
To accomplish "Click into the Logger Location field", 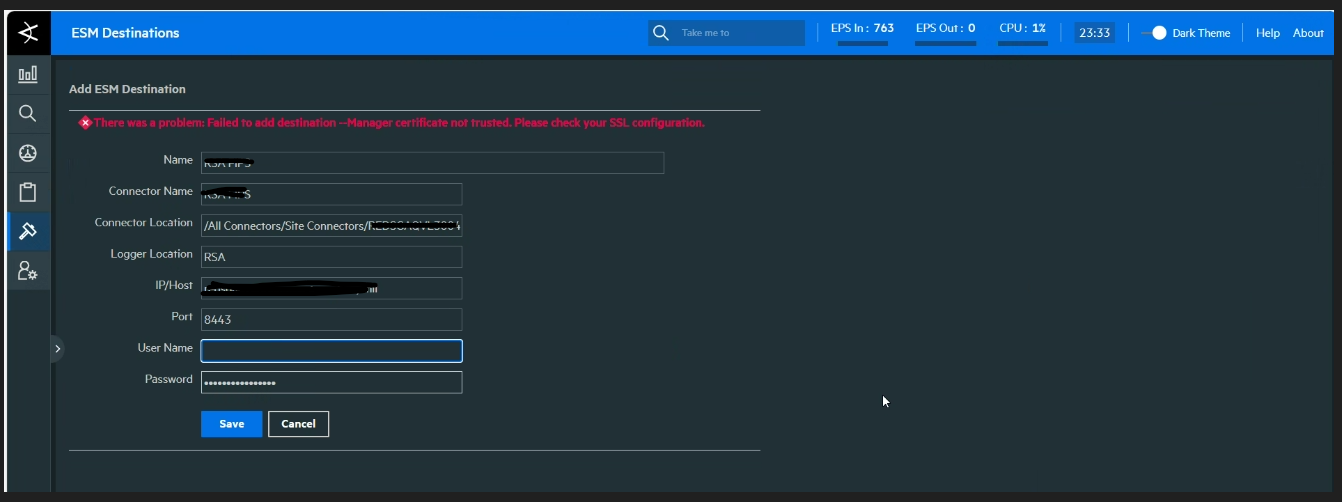I will pos(331,257).
